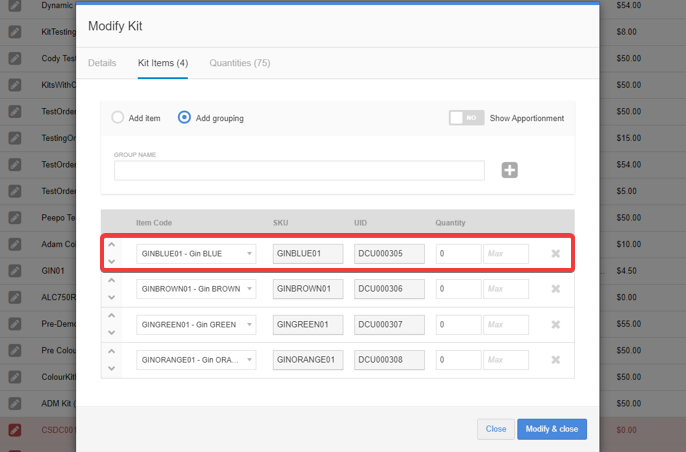The height and width of the screenshot is (452, 686).
Task: Click the quantity field for GINORANGE01
Action: point(458,360)
